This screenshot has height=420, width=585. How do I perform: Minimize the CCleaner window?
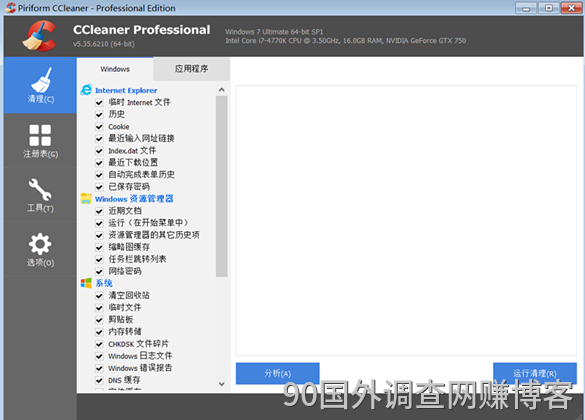pyautogui.click(x=526, y=8)
